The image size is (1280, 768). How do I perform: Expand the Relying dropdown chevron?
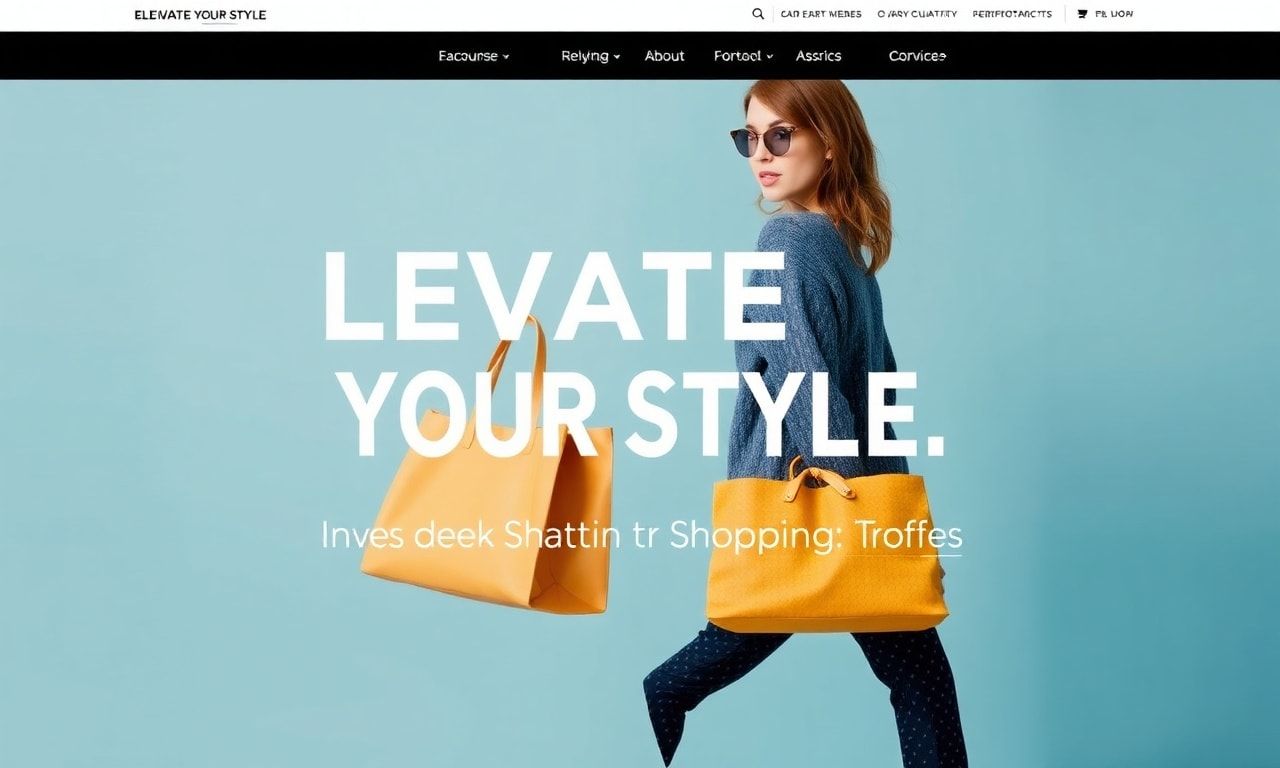point(617,57)
